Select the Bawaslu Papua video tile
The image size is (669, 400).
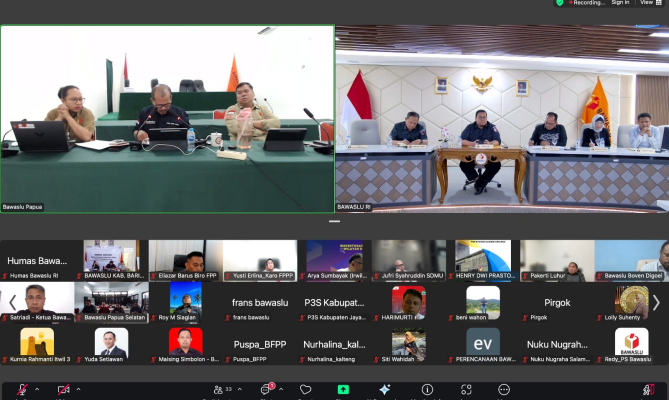(x=167, y=118)
